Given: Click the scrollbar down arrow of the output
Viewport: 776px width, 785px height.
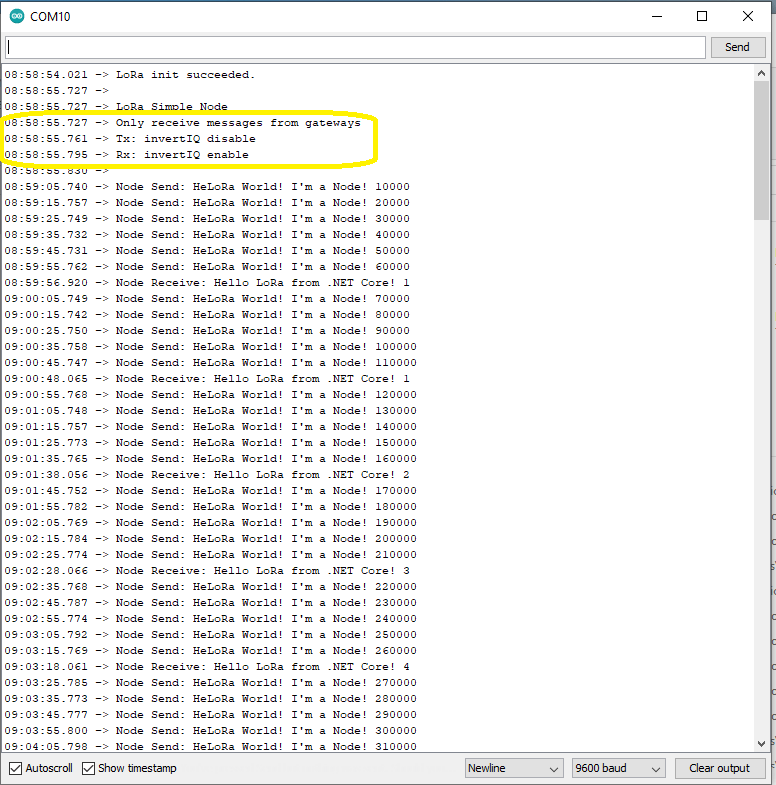Looking at the screenshot, I should pyautogui.click(x=762, y=743).
